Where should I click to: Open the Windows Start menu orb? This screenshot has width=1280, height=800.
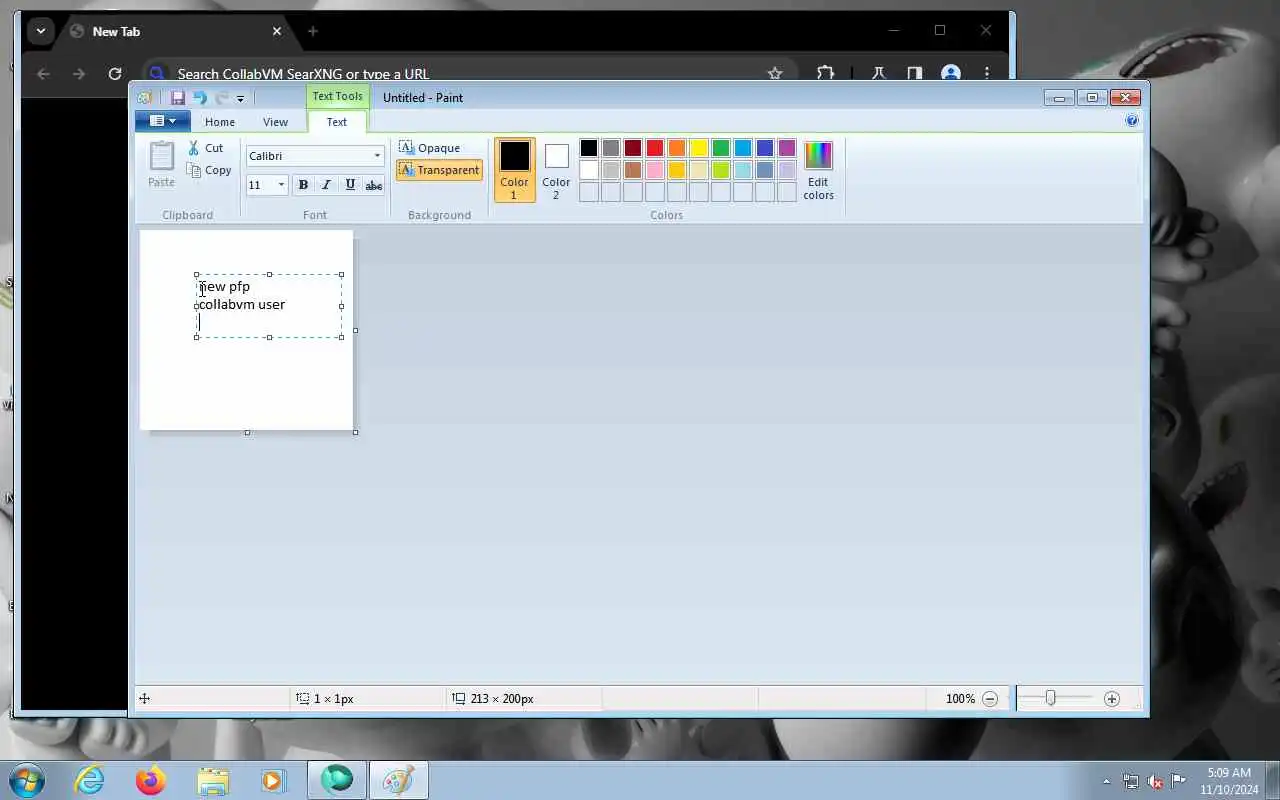[x=26, y=780]
